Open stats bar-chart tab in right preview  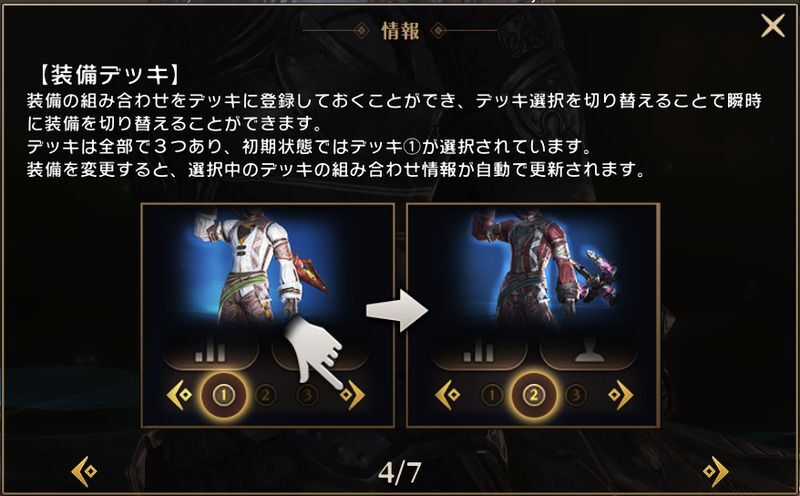478,353
